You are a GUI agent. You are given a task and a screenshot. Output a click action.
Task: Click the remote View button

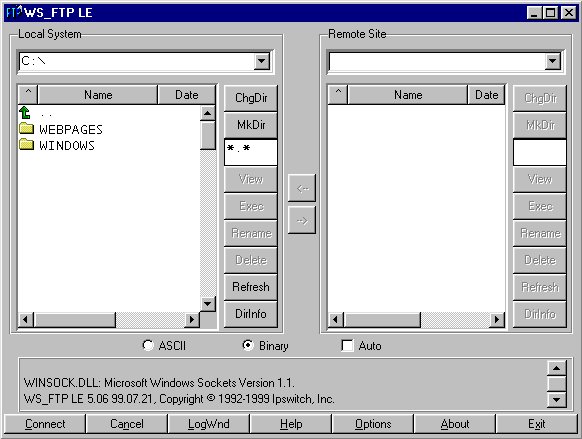(x=540, y=179)
